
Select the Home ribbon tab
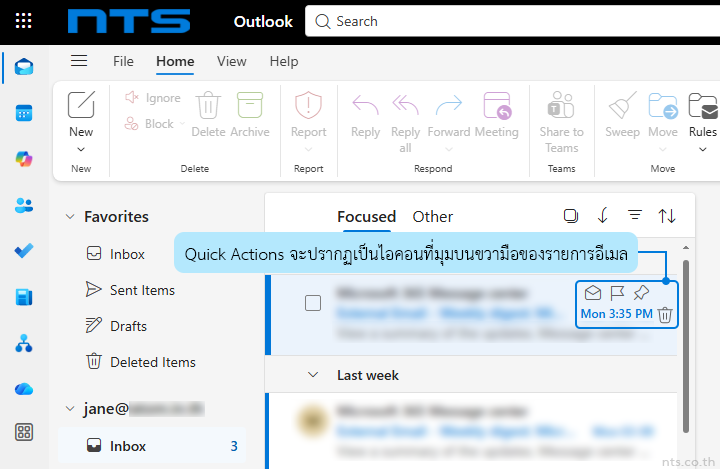[x=175, y=61]
